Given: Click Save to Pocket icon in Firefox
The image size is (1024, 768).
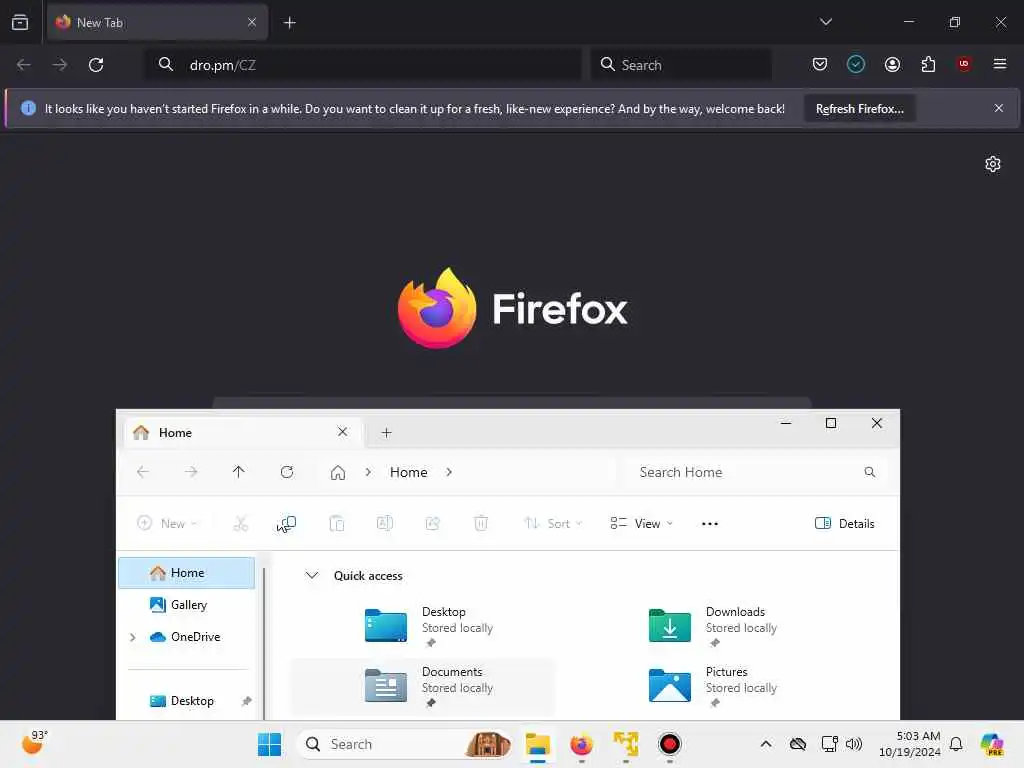Looking at the screenshot, I should click(x=820, y=64).
